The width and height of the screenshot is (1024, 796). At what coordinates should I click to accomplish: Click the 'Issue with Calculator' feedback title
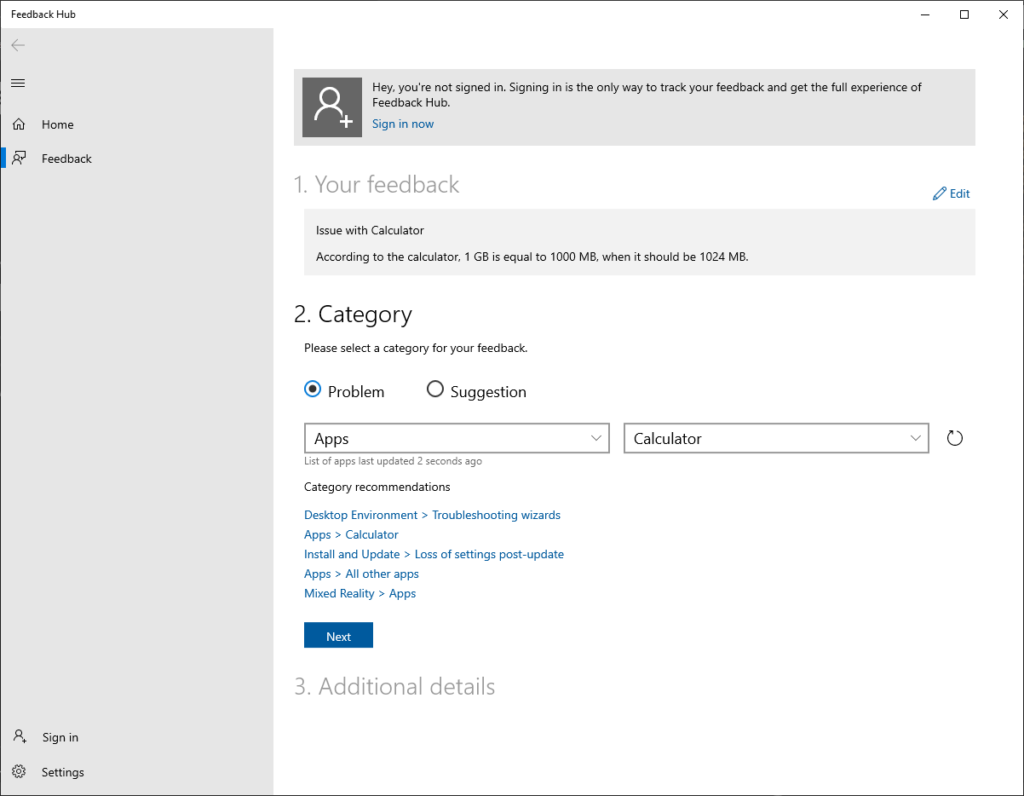(370, 230)
